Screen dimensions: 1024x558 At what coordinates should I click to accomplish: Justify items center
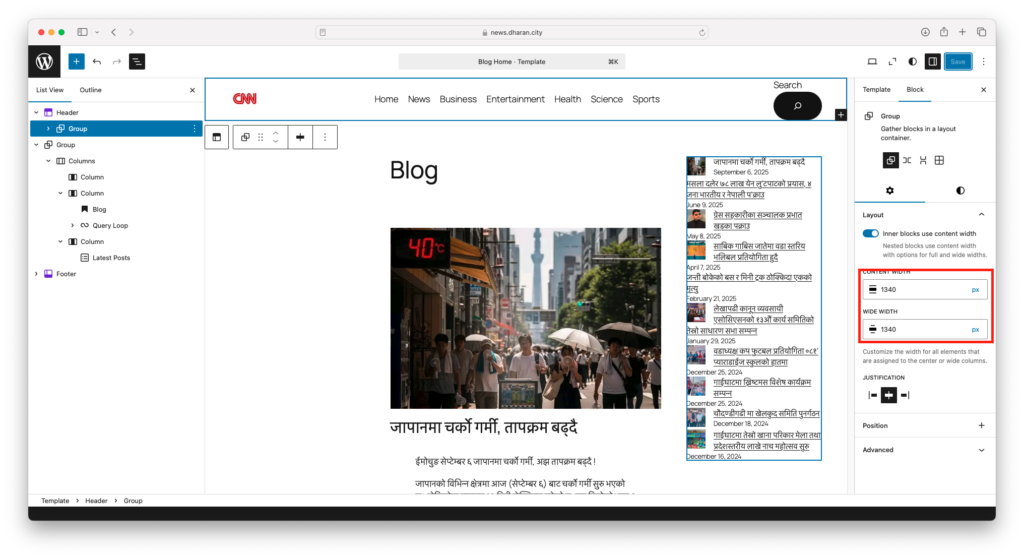pyautogui.click(x=889, y=395)
